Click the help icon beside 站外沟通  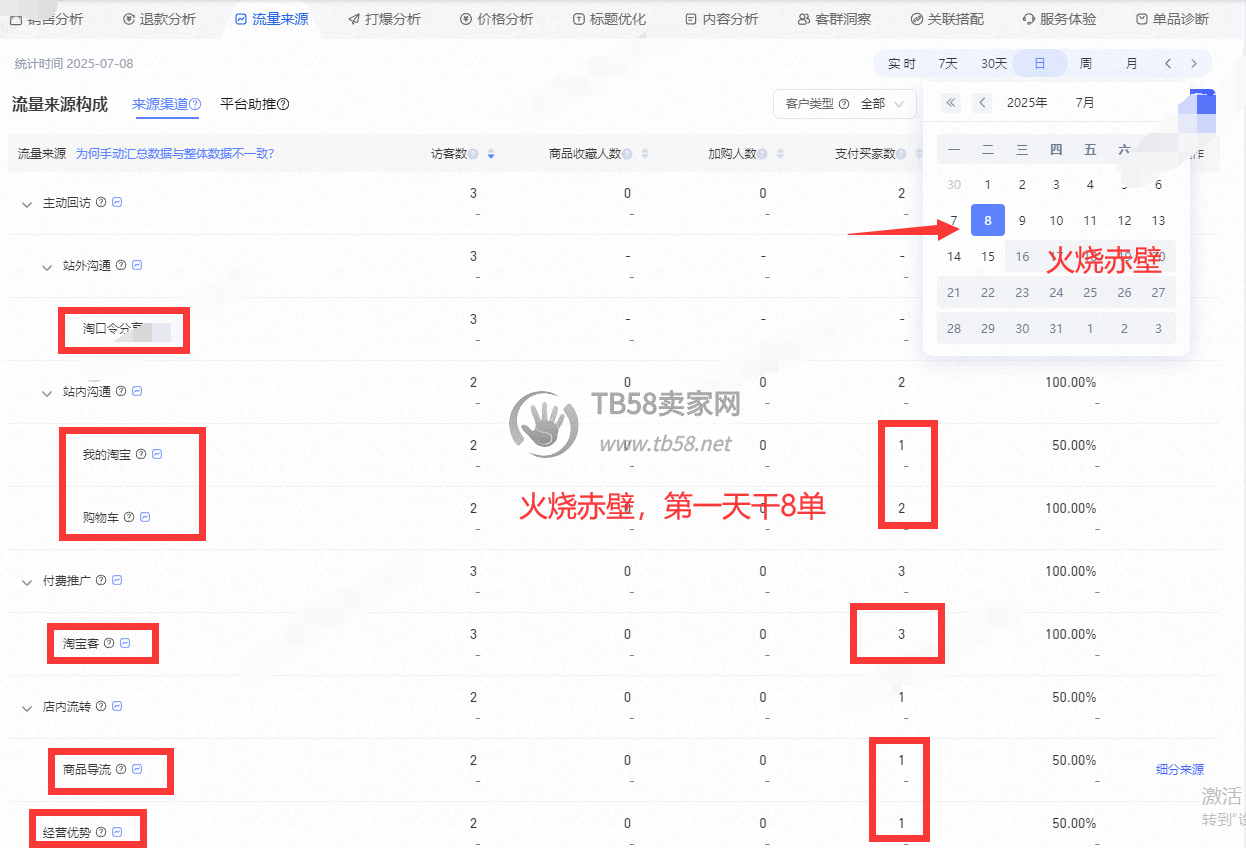pos(121,265)
